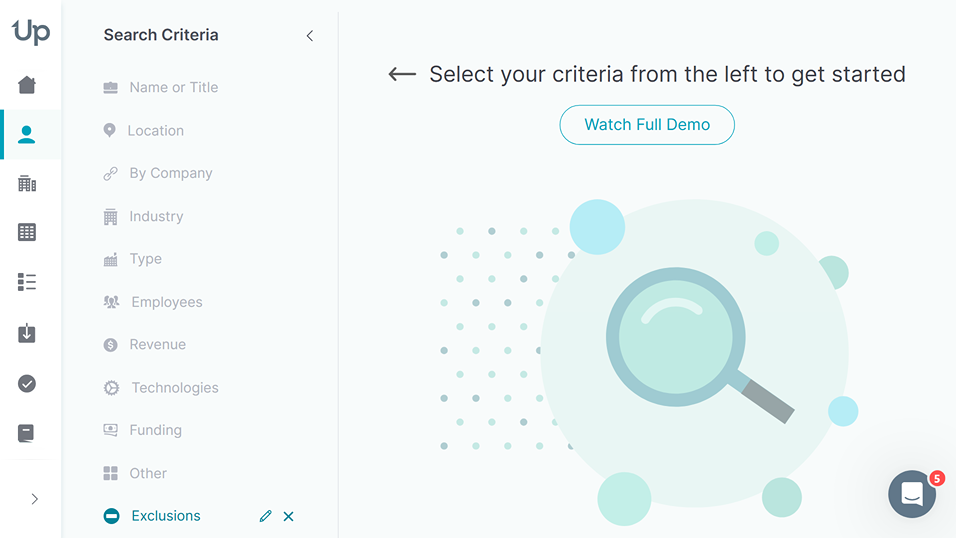Click the download sidebar icon

pyautogui.click(x=27, y=333)
